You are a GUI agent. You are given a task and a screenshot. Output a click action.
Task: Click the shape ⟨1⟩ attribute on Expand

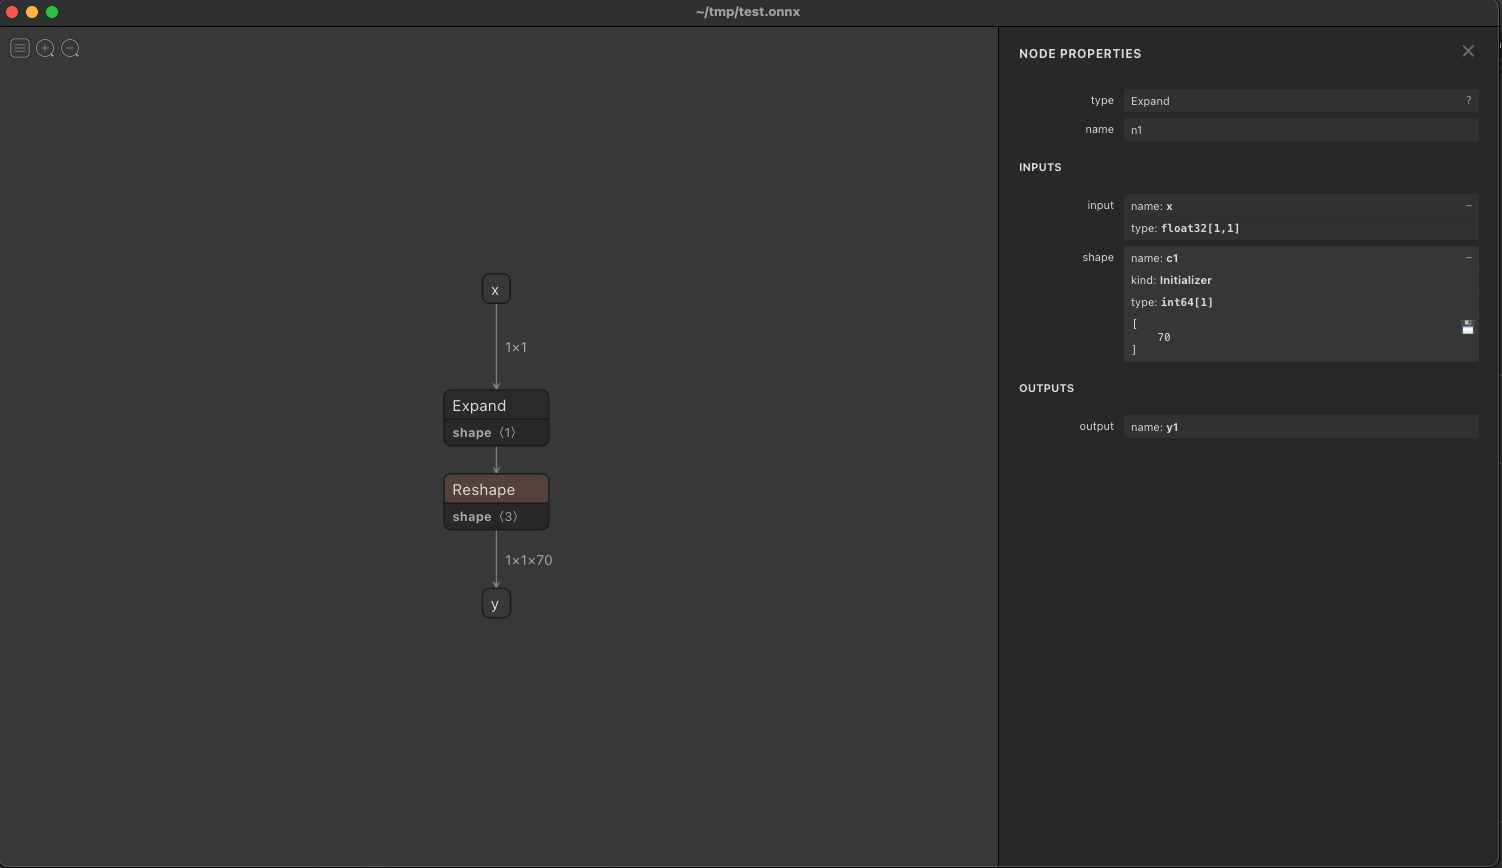click(496, 432)
